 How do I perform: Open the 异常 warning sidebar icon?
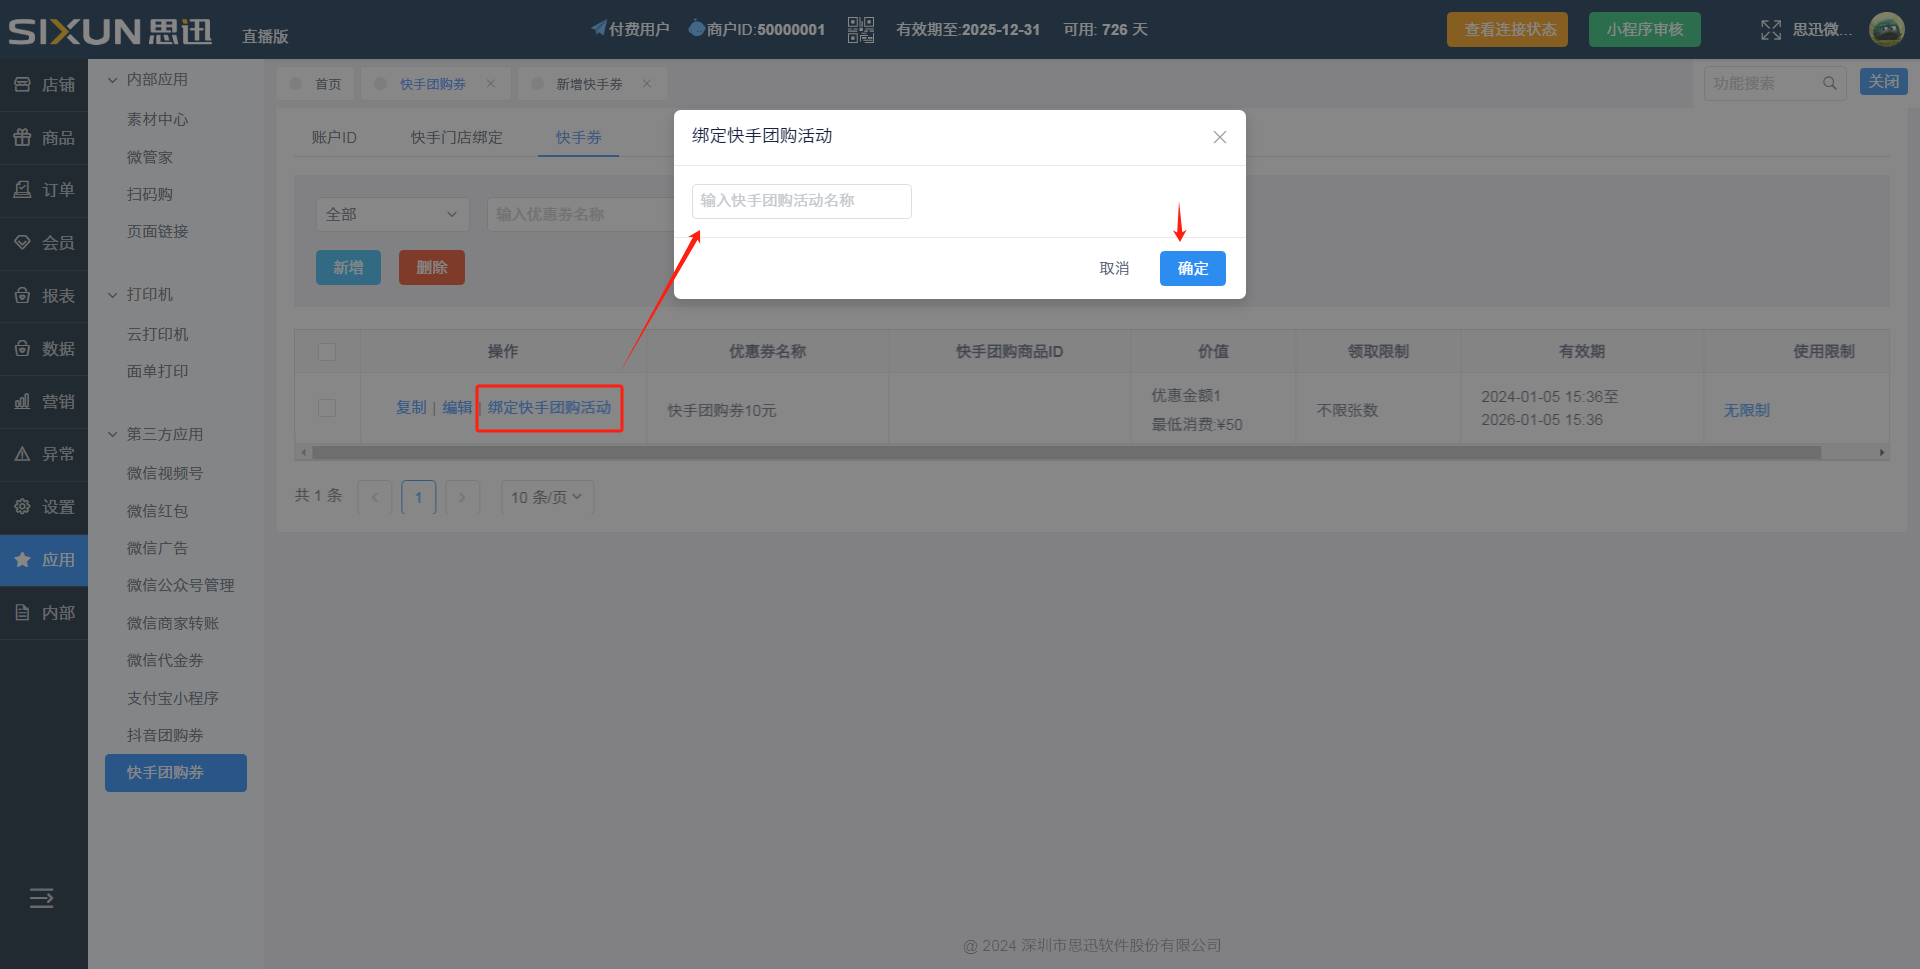point(22,454)
